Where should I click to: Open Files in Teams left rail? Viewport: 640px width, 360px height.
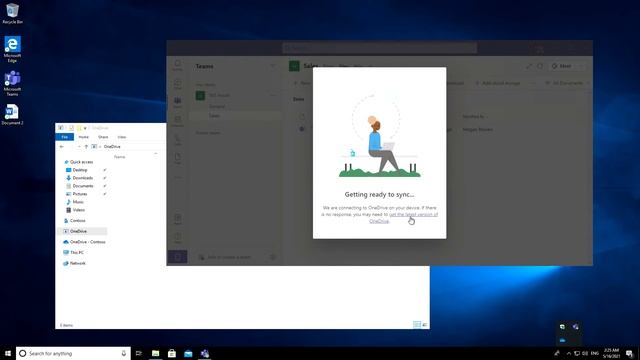178,158
